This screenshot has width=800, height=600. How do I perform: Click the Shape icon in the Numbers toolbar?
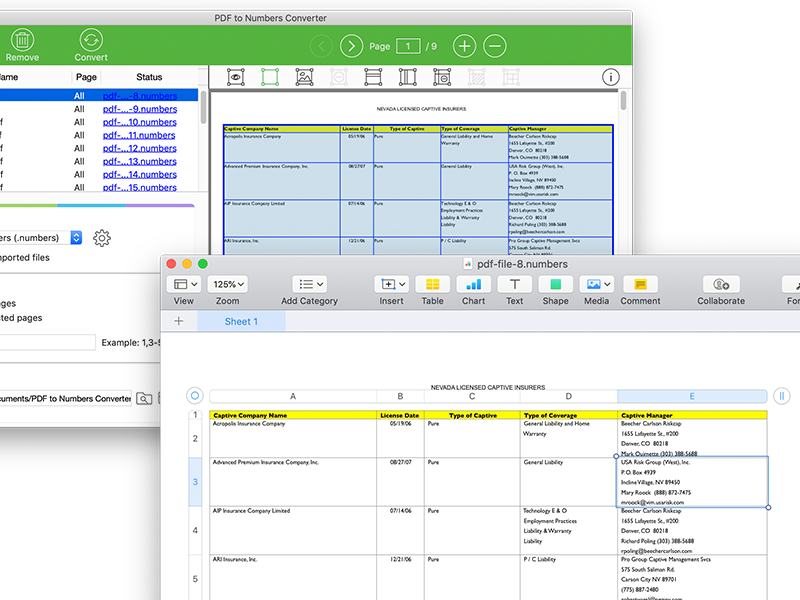pyautogui.click(x=556, y=284)
